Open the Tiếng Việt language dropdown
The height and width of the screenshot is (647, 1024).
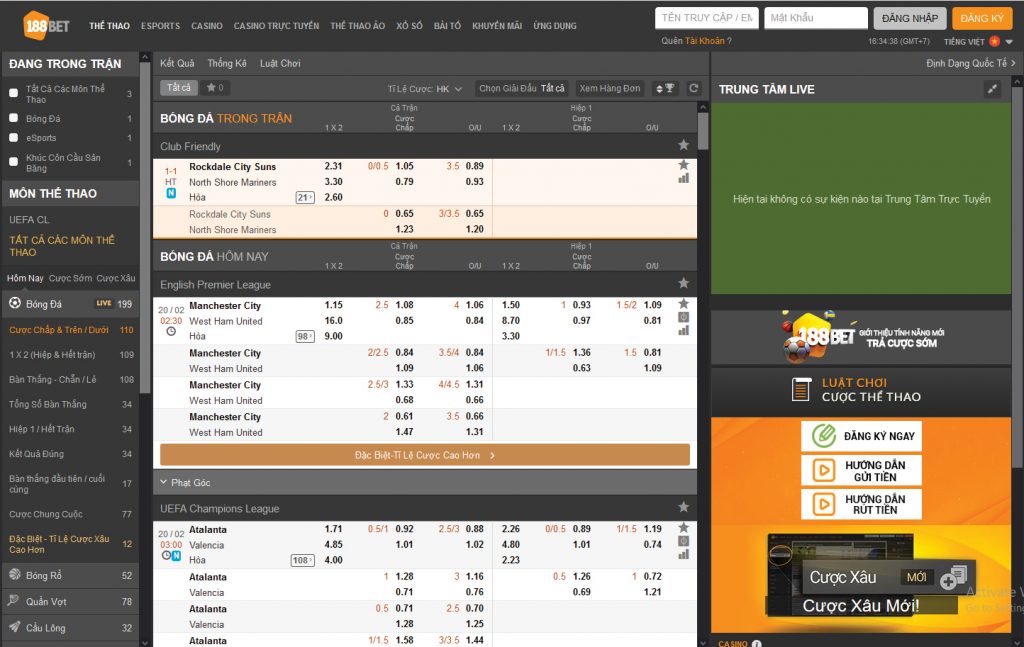tap(971, 41)
